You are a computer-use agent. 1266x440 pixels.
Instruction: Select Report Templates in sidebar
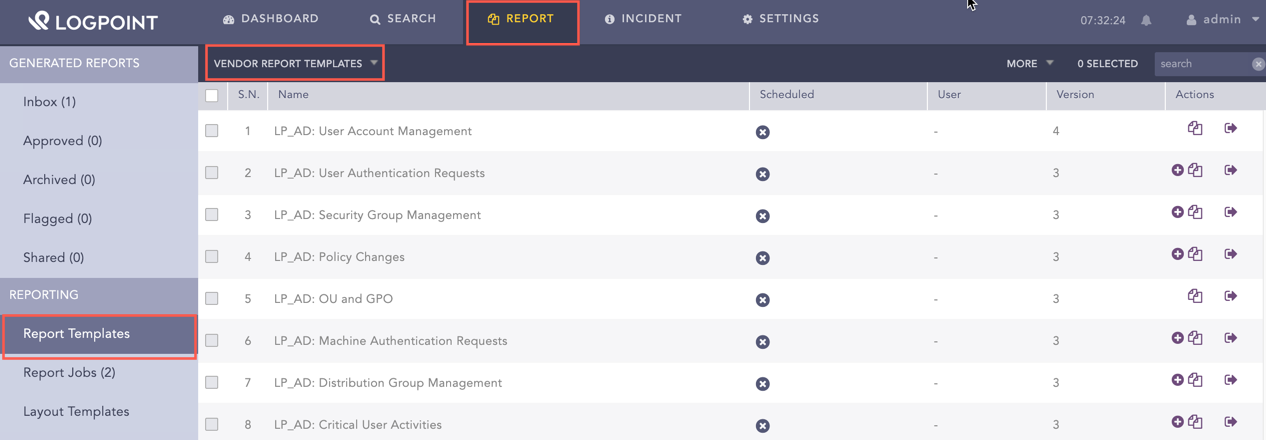point(99,335)
